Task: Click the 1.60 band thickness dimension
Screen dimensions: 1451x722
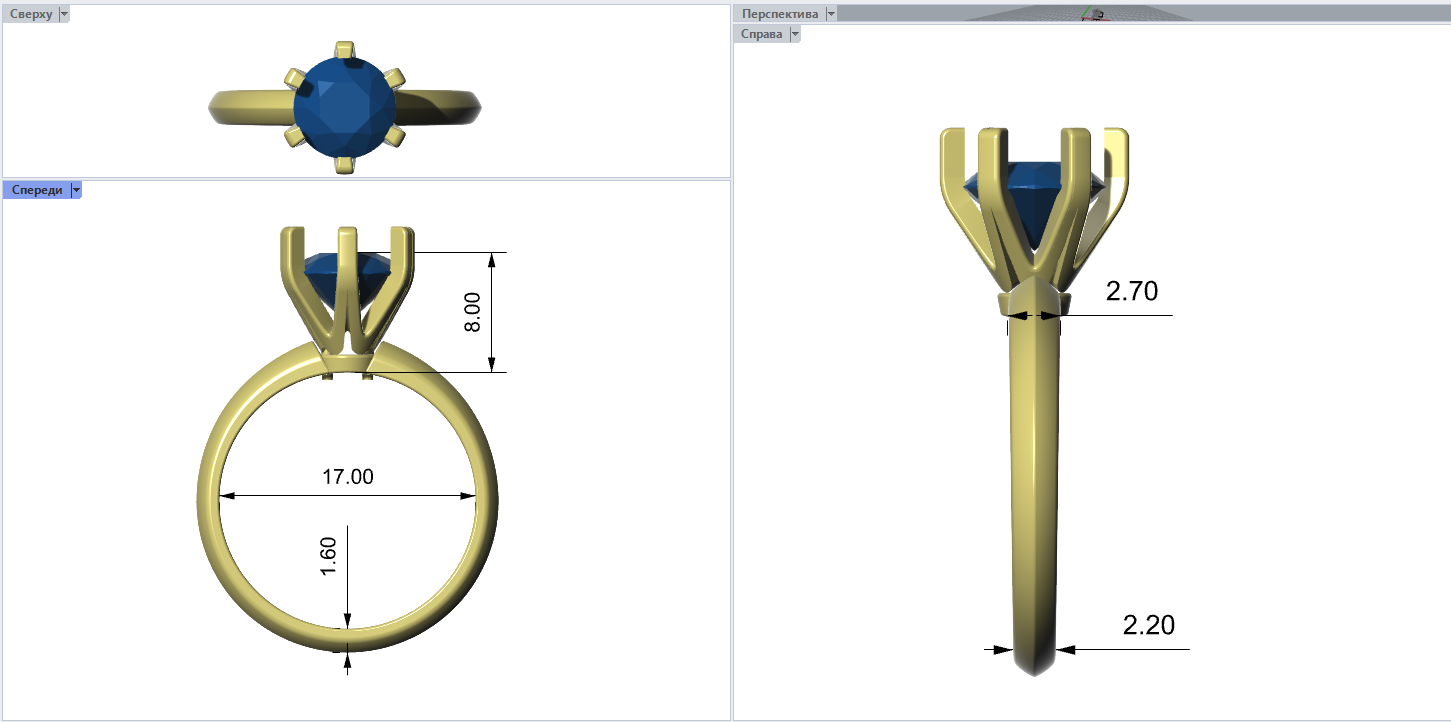Action: pos(329,556)
